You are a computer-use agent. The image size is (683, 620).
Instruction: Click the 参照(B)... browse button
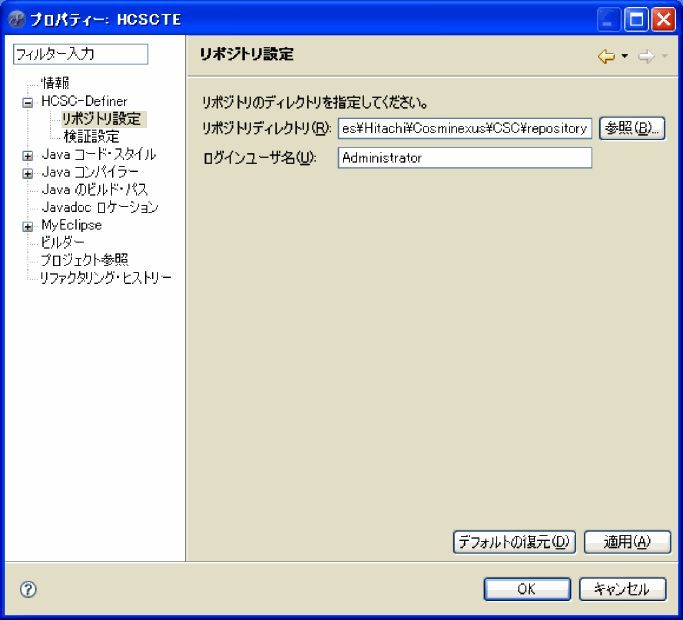click(632, 129)
